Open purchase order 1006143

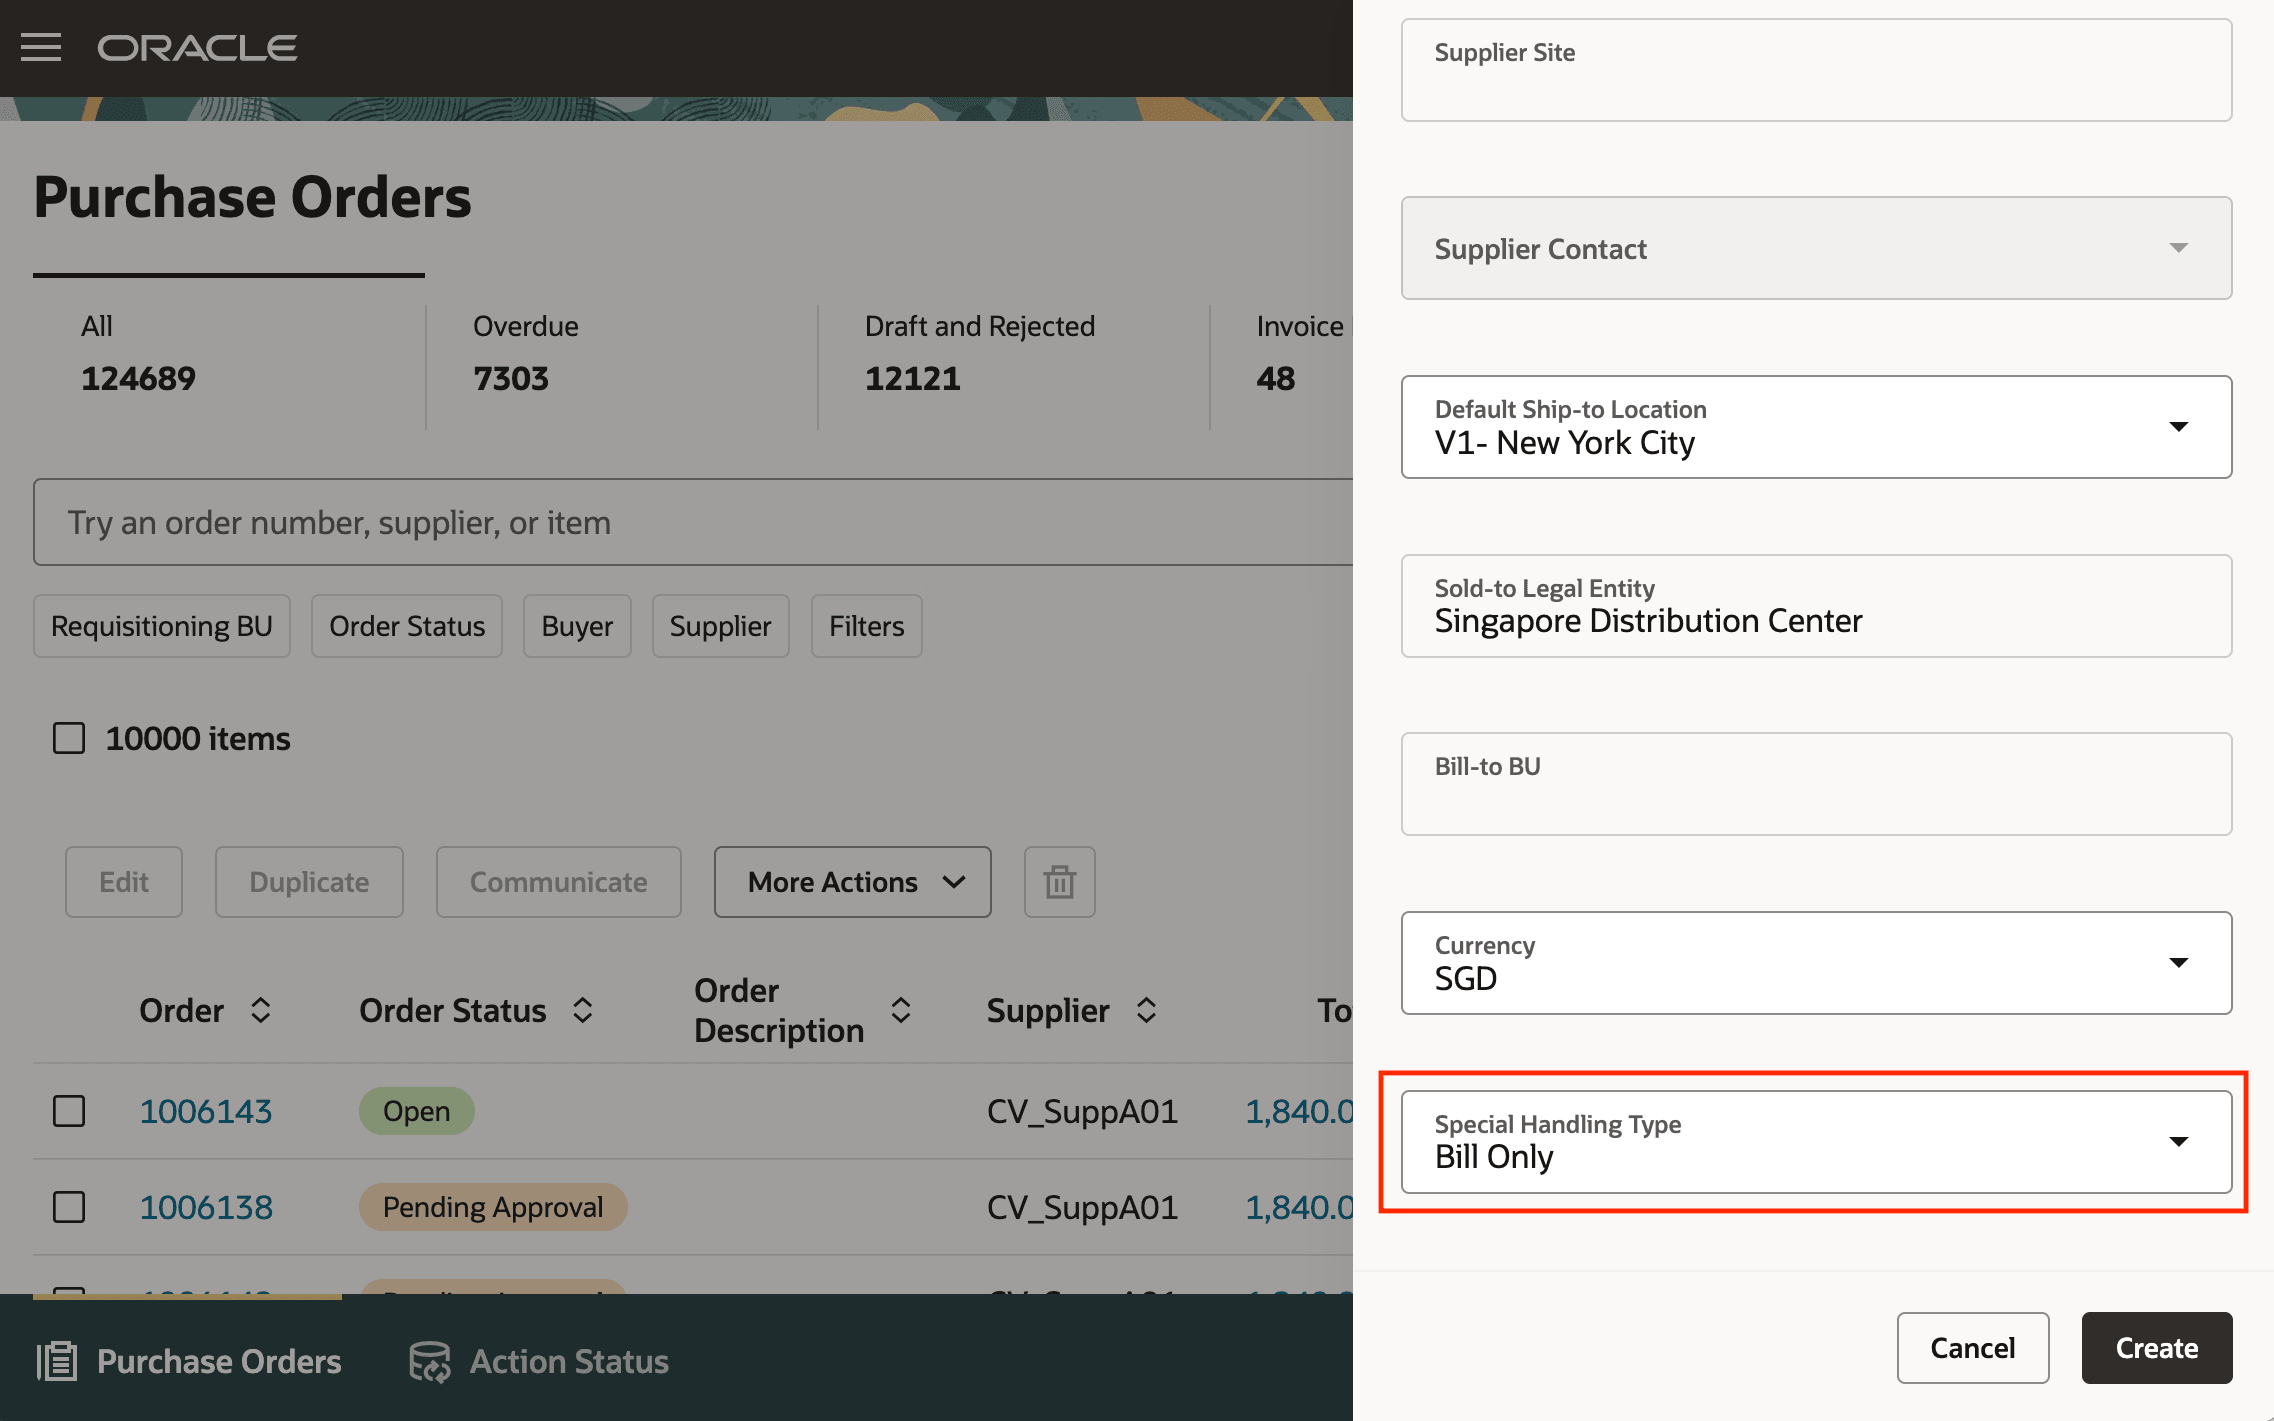[206, 1110]
